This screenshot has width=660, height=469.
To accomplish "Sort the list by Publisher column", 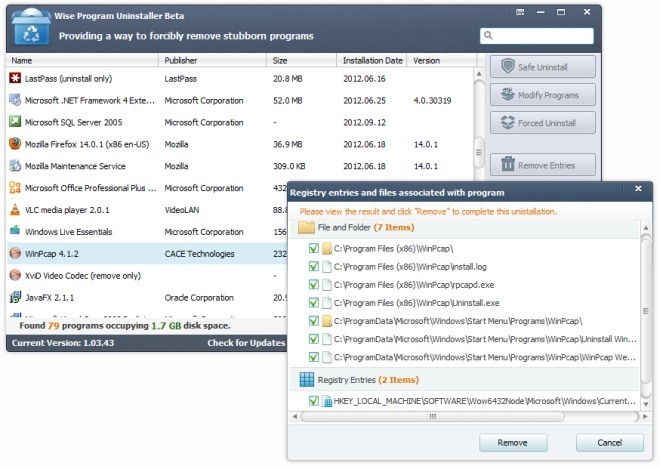I will coord(213,60).
